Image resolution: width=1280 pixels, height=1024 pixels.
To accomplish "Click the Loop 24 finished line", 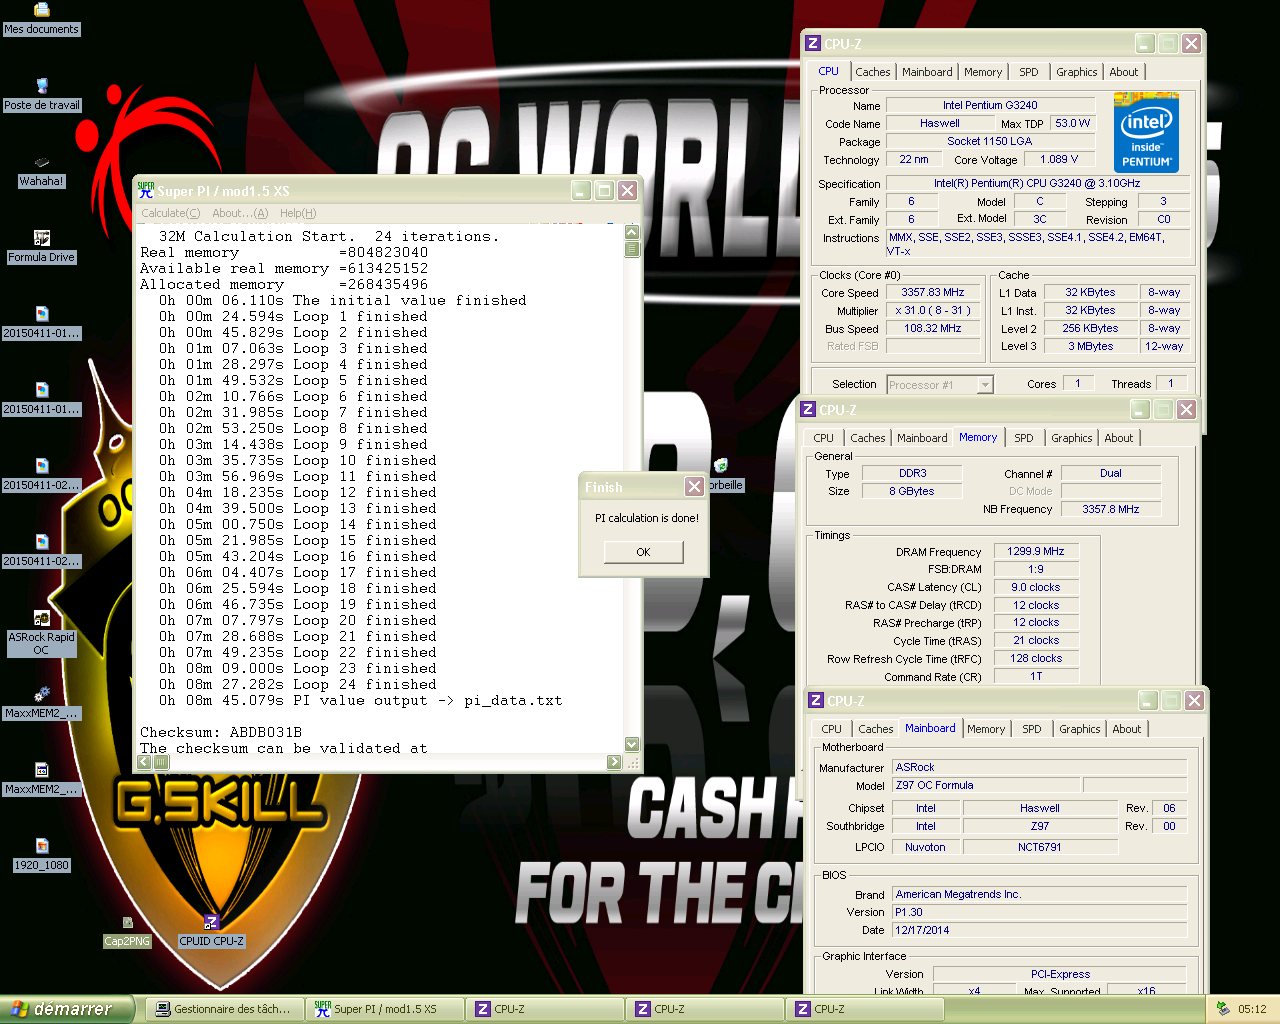I will point(298,684).
